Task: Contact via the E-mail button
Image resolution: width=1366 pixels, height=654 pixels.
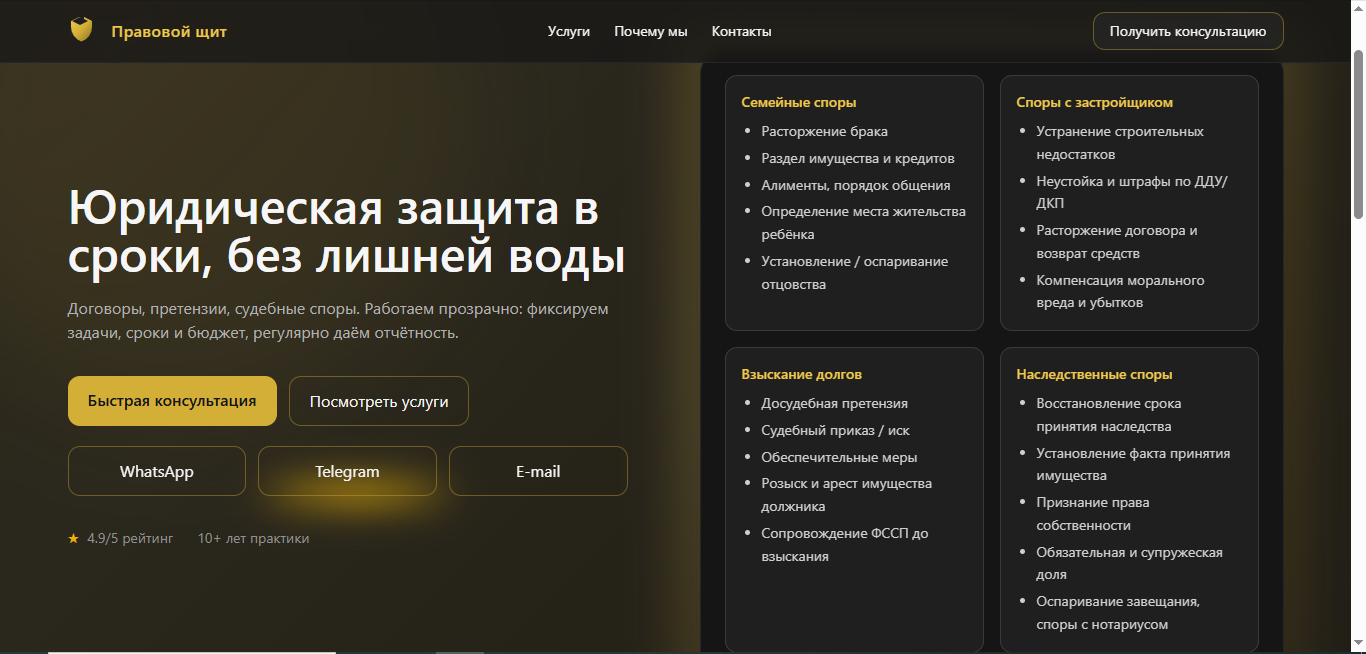Action: pyautogui.click(x=538, y=471)
